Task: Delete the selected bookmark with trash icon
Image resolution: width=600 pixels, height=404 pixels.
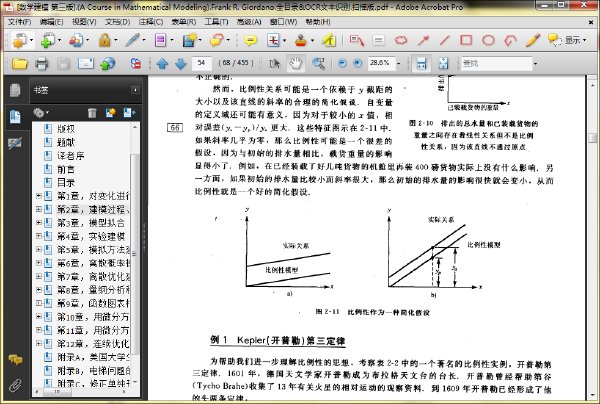Action: point(92,113)
